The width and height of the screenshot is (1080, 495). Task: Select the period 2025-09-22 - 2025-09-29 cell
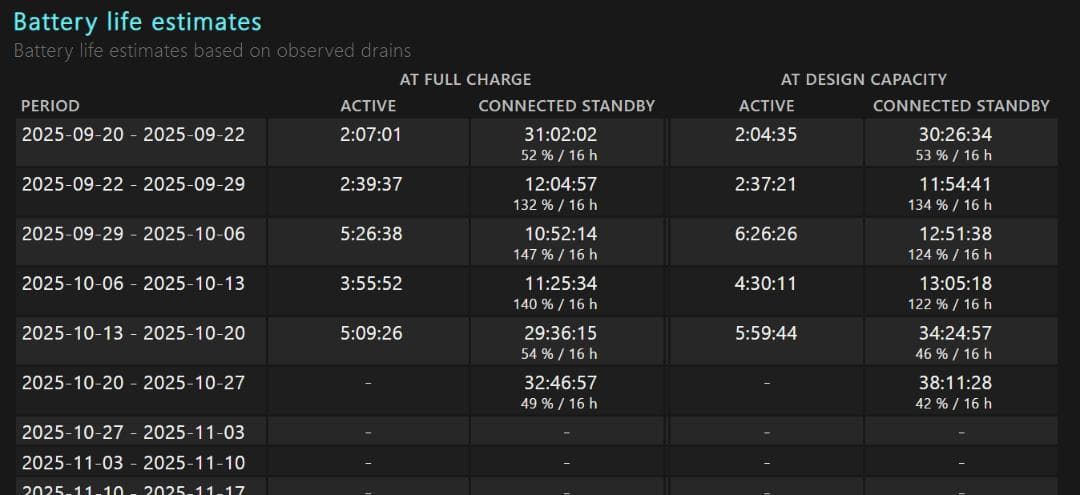133,184
